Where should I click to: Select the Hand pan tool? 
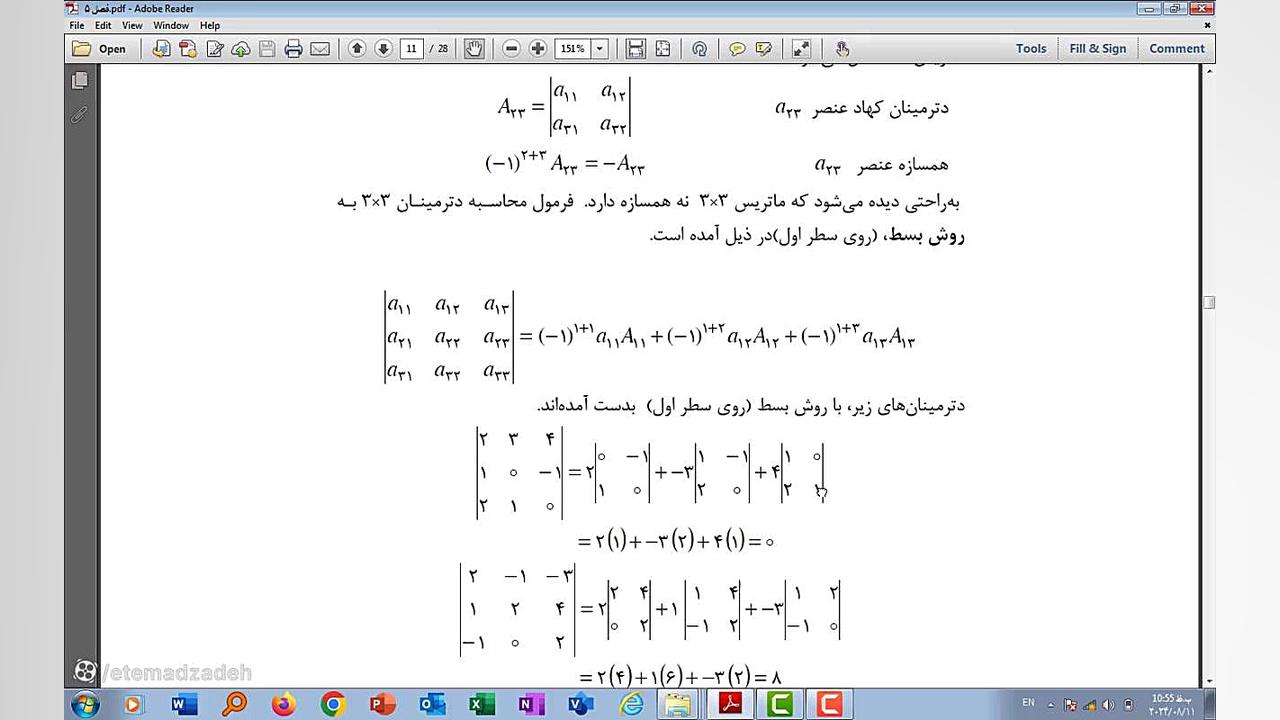click(474, 48)
